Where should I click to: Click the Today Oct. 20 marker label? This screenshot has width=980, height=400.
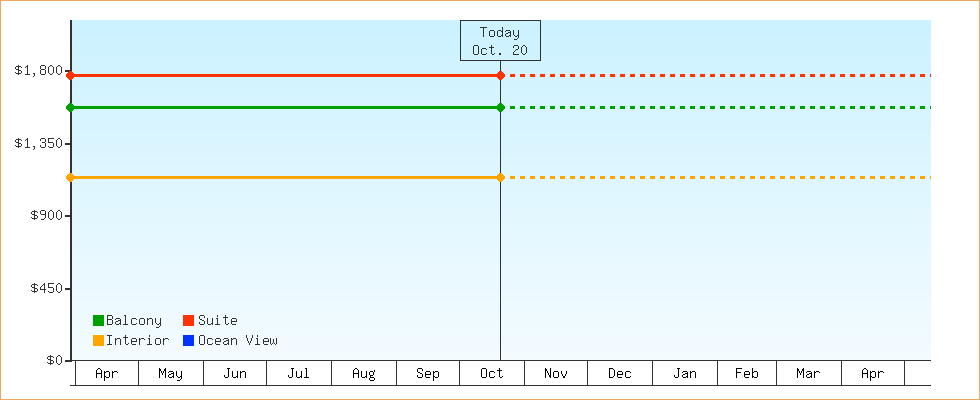[500, 41]
